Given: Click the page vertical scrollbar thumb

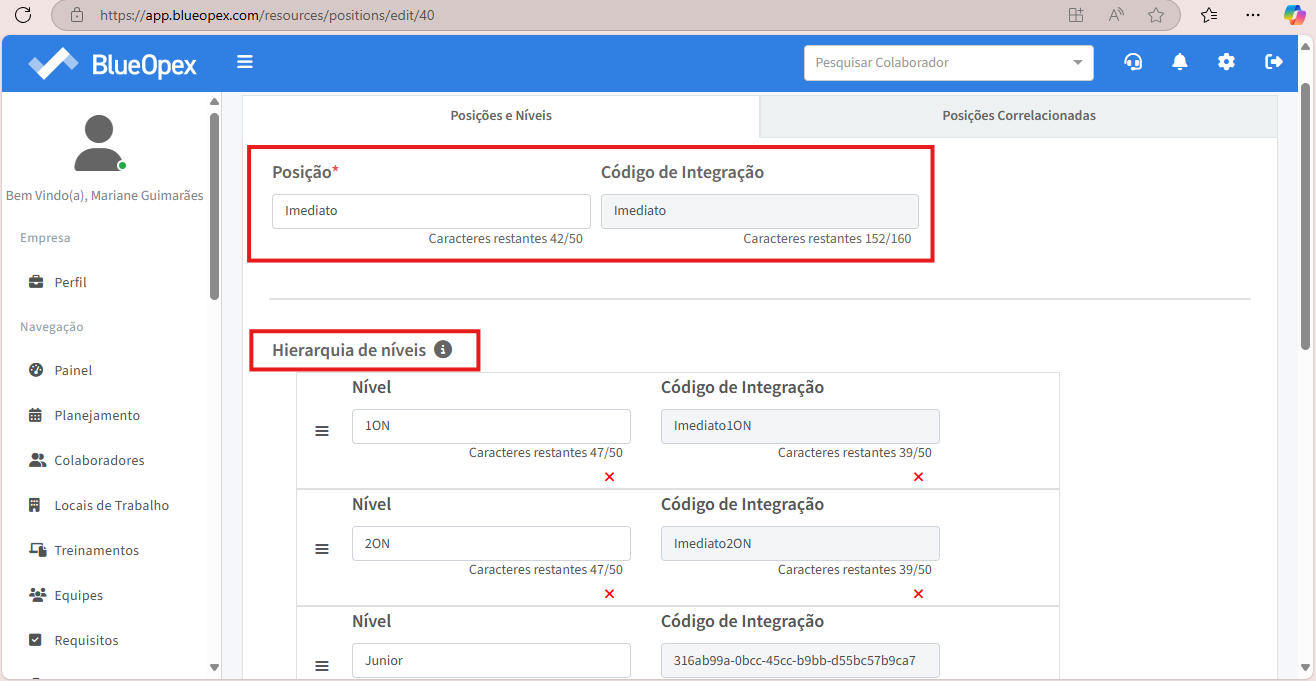Looking at the screenshot, I should [1306, 216].
